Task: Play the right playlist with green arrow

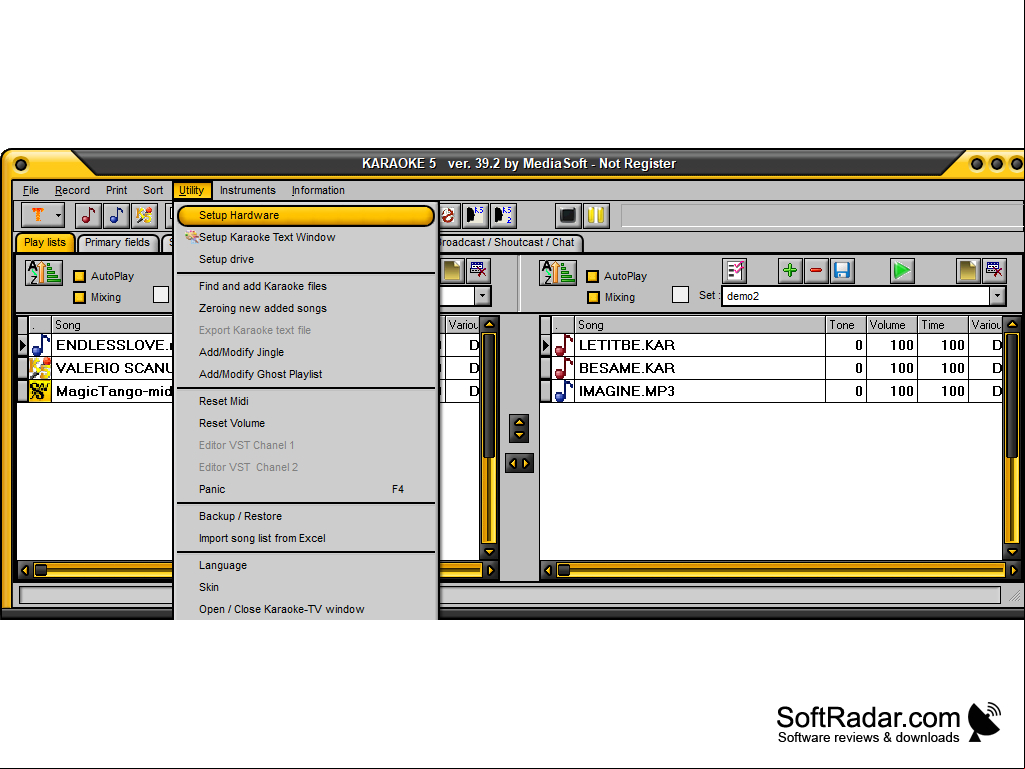Action: click(901, 271)
